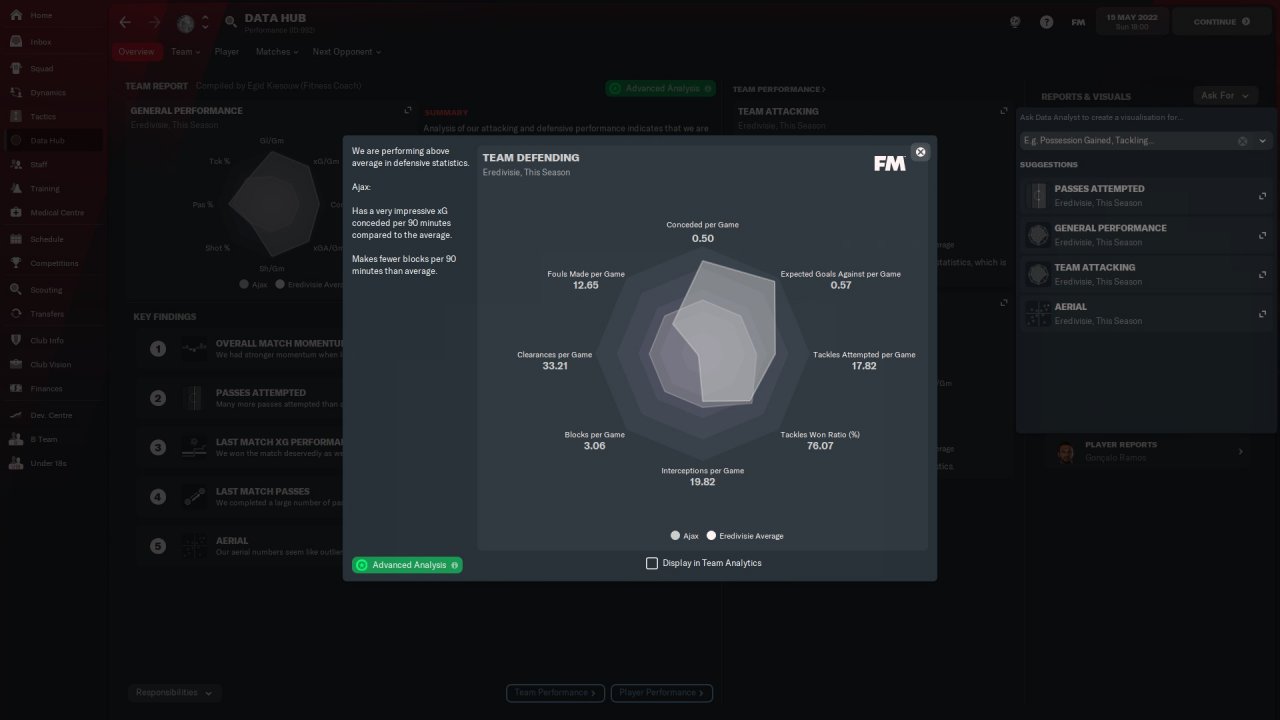The height and width of the screenshot is (720, 1280).
Task: Expand the data analyst search suggestions chevron
Action: pyautogui.click(x=1262, y=141)
